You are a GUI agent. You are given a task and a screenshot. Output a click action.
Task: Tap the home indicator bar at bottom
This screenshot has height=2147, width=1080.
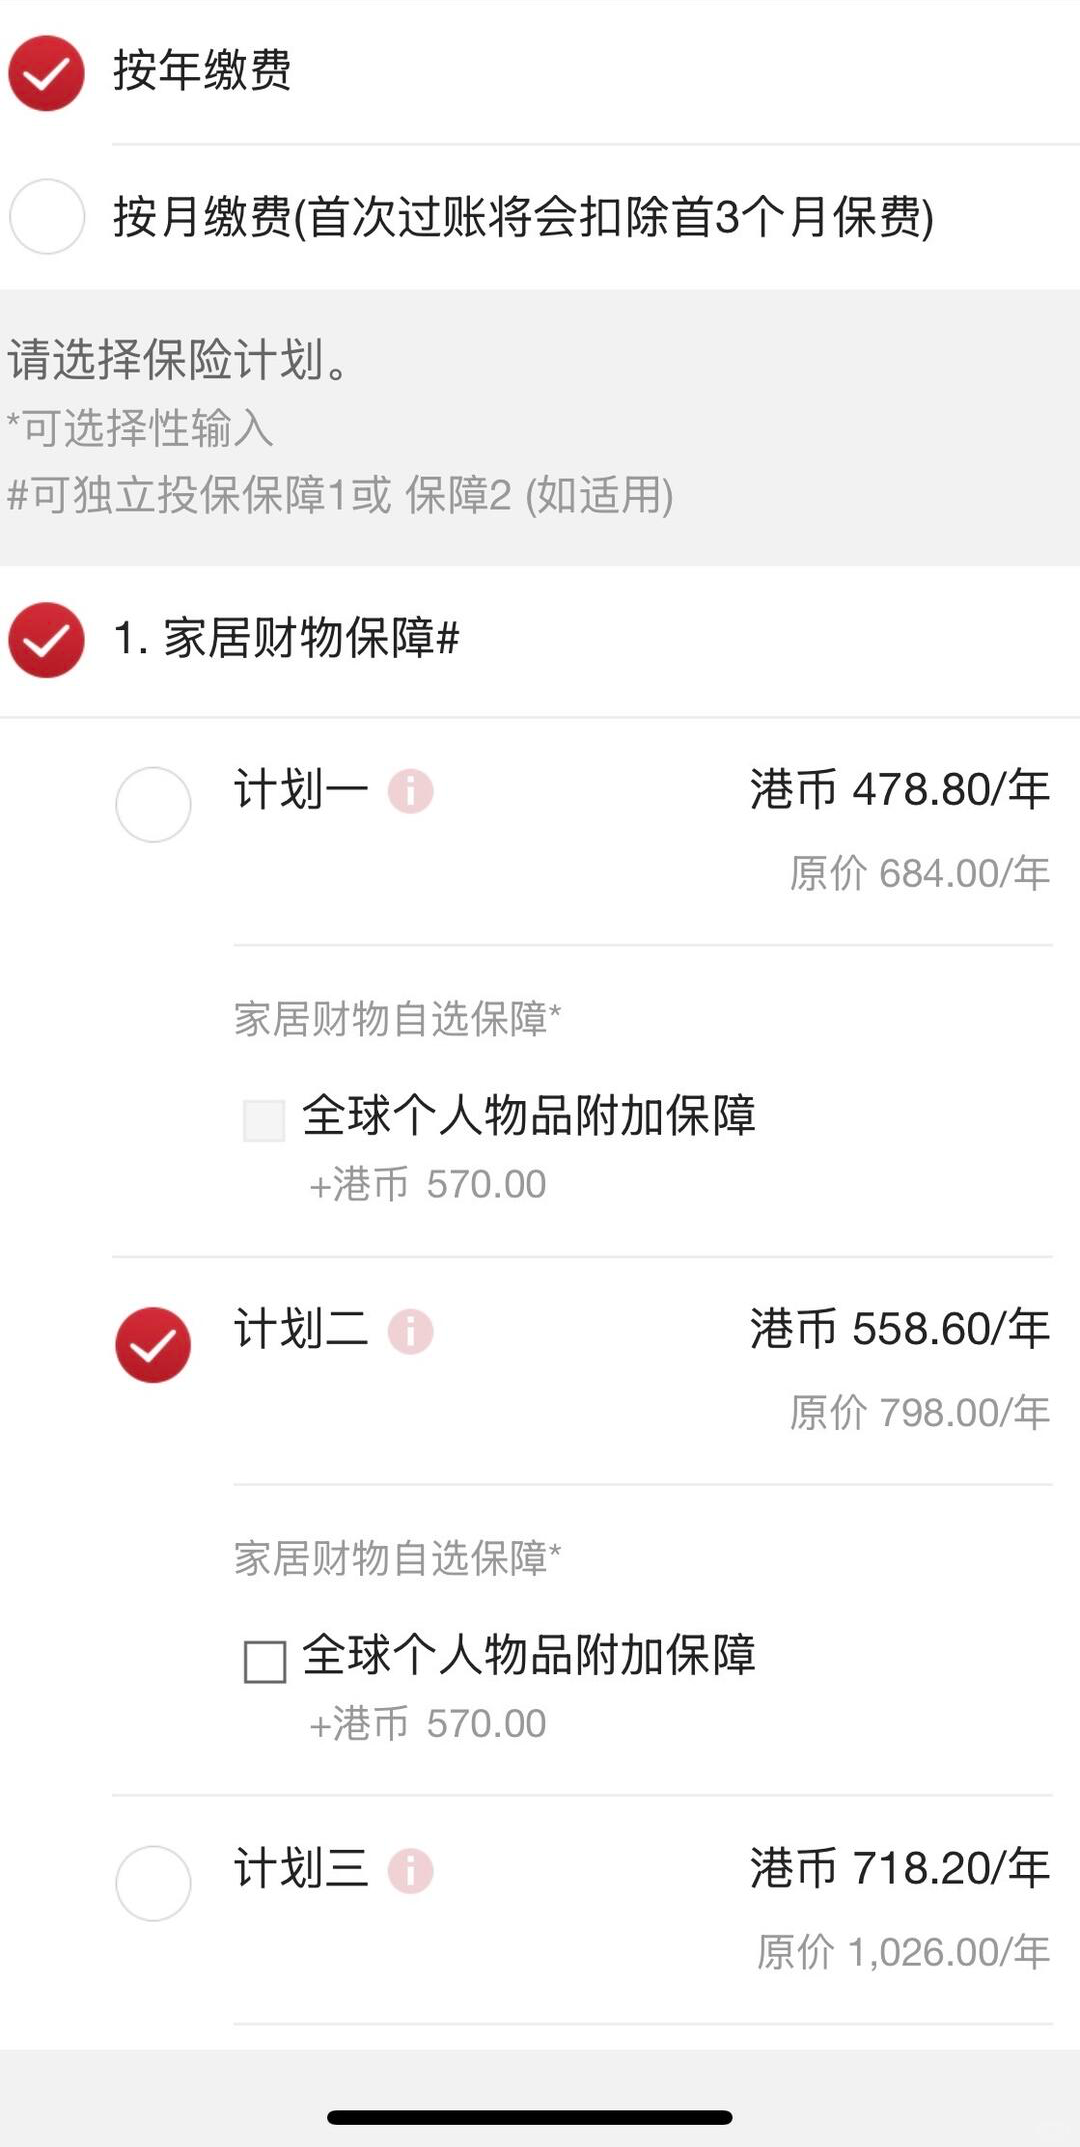[x=530, y=2117]
